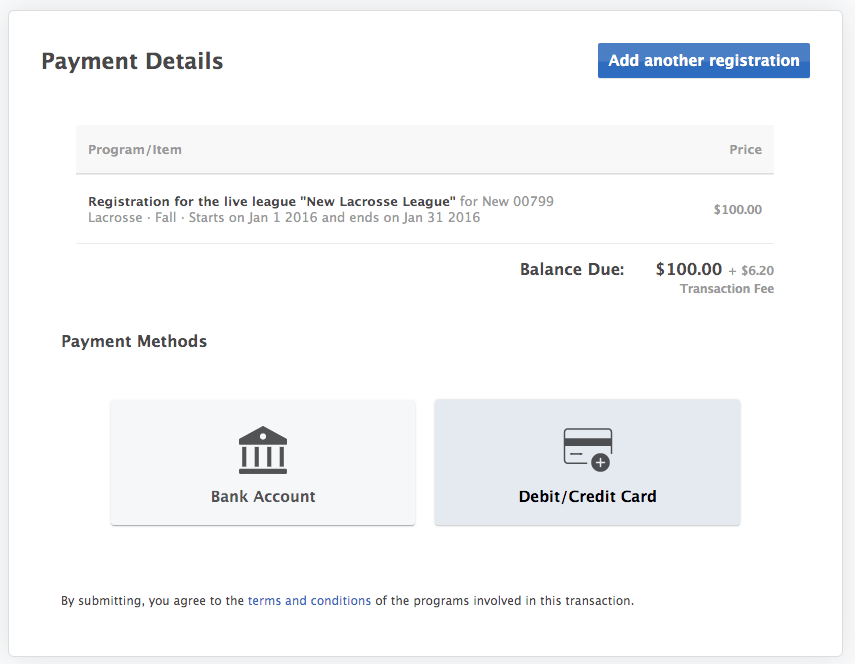Viewport: 855px width, 664px height.
Task: Click the Balance Due label
Action: pyautogui.click(x=572, y=269)
